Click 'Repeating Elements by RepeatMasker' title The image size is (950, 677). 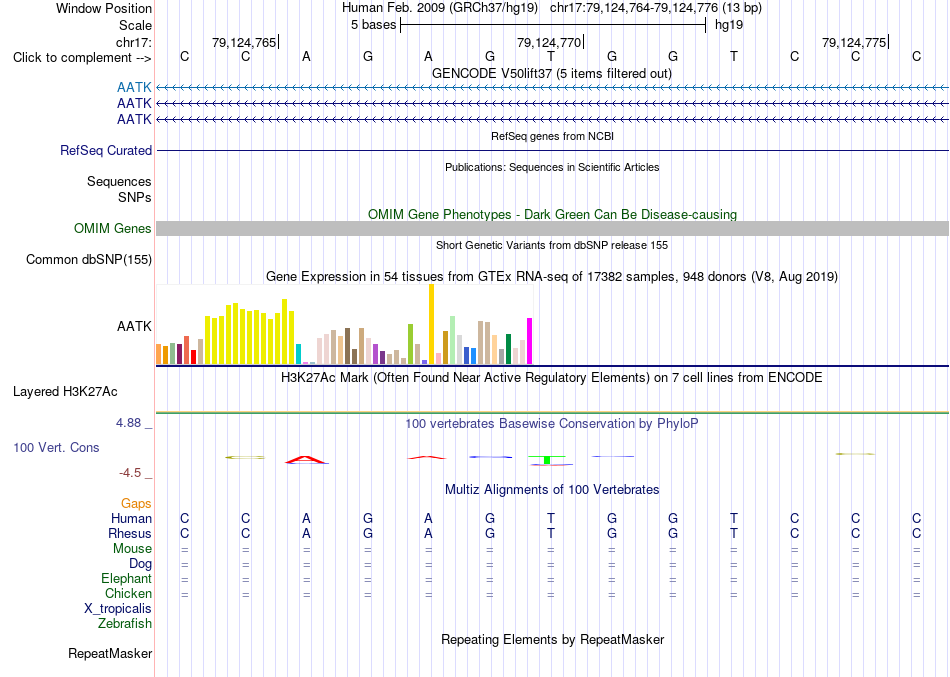[553, 639]
